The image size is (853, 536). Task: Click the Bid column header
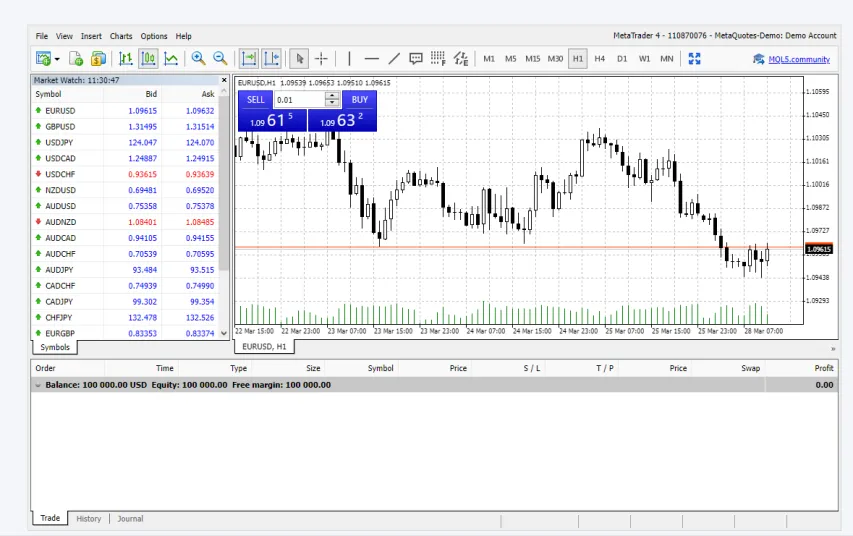pyautogui.click(x=132, y=94)
